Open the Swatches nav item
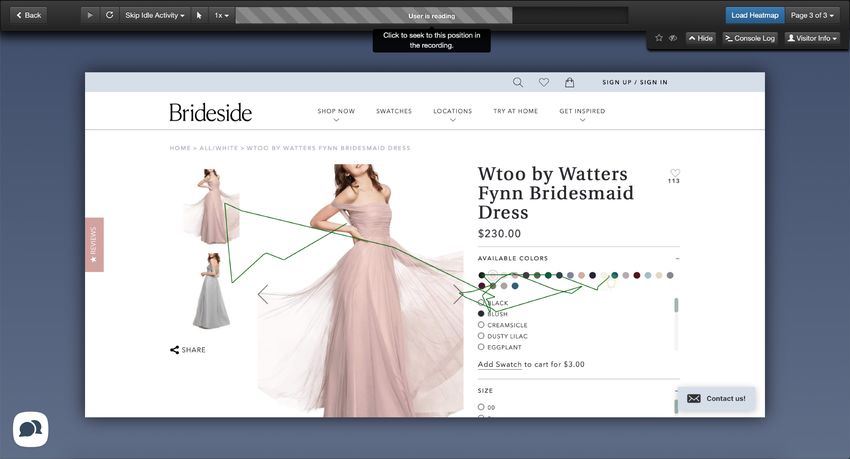850x459 pixels. tap(394, 111)
